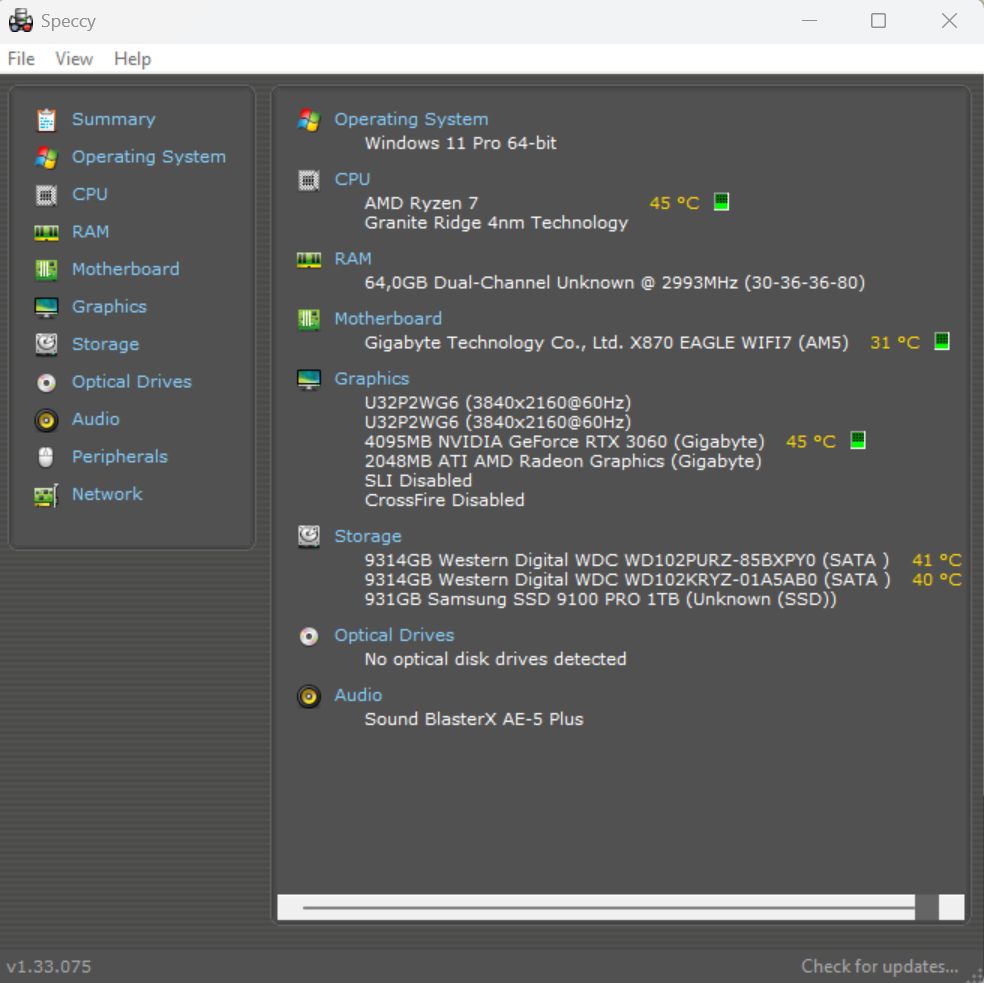Click the NVIDIA GeForce RTX 3060 line
This screenshot has height=983, width=984.
(x=565, y=442)
